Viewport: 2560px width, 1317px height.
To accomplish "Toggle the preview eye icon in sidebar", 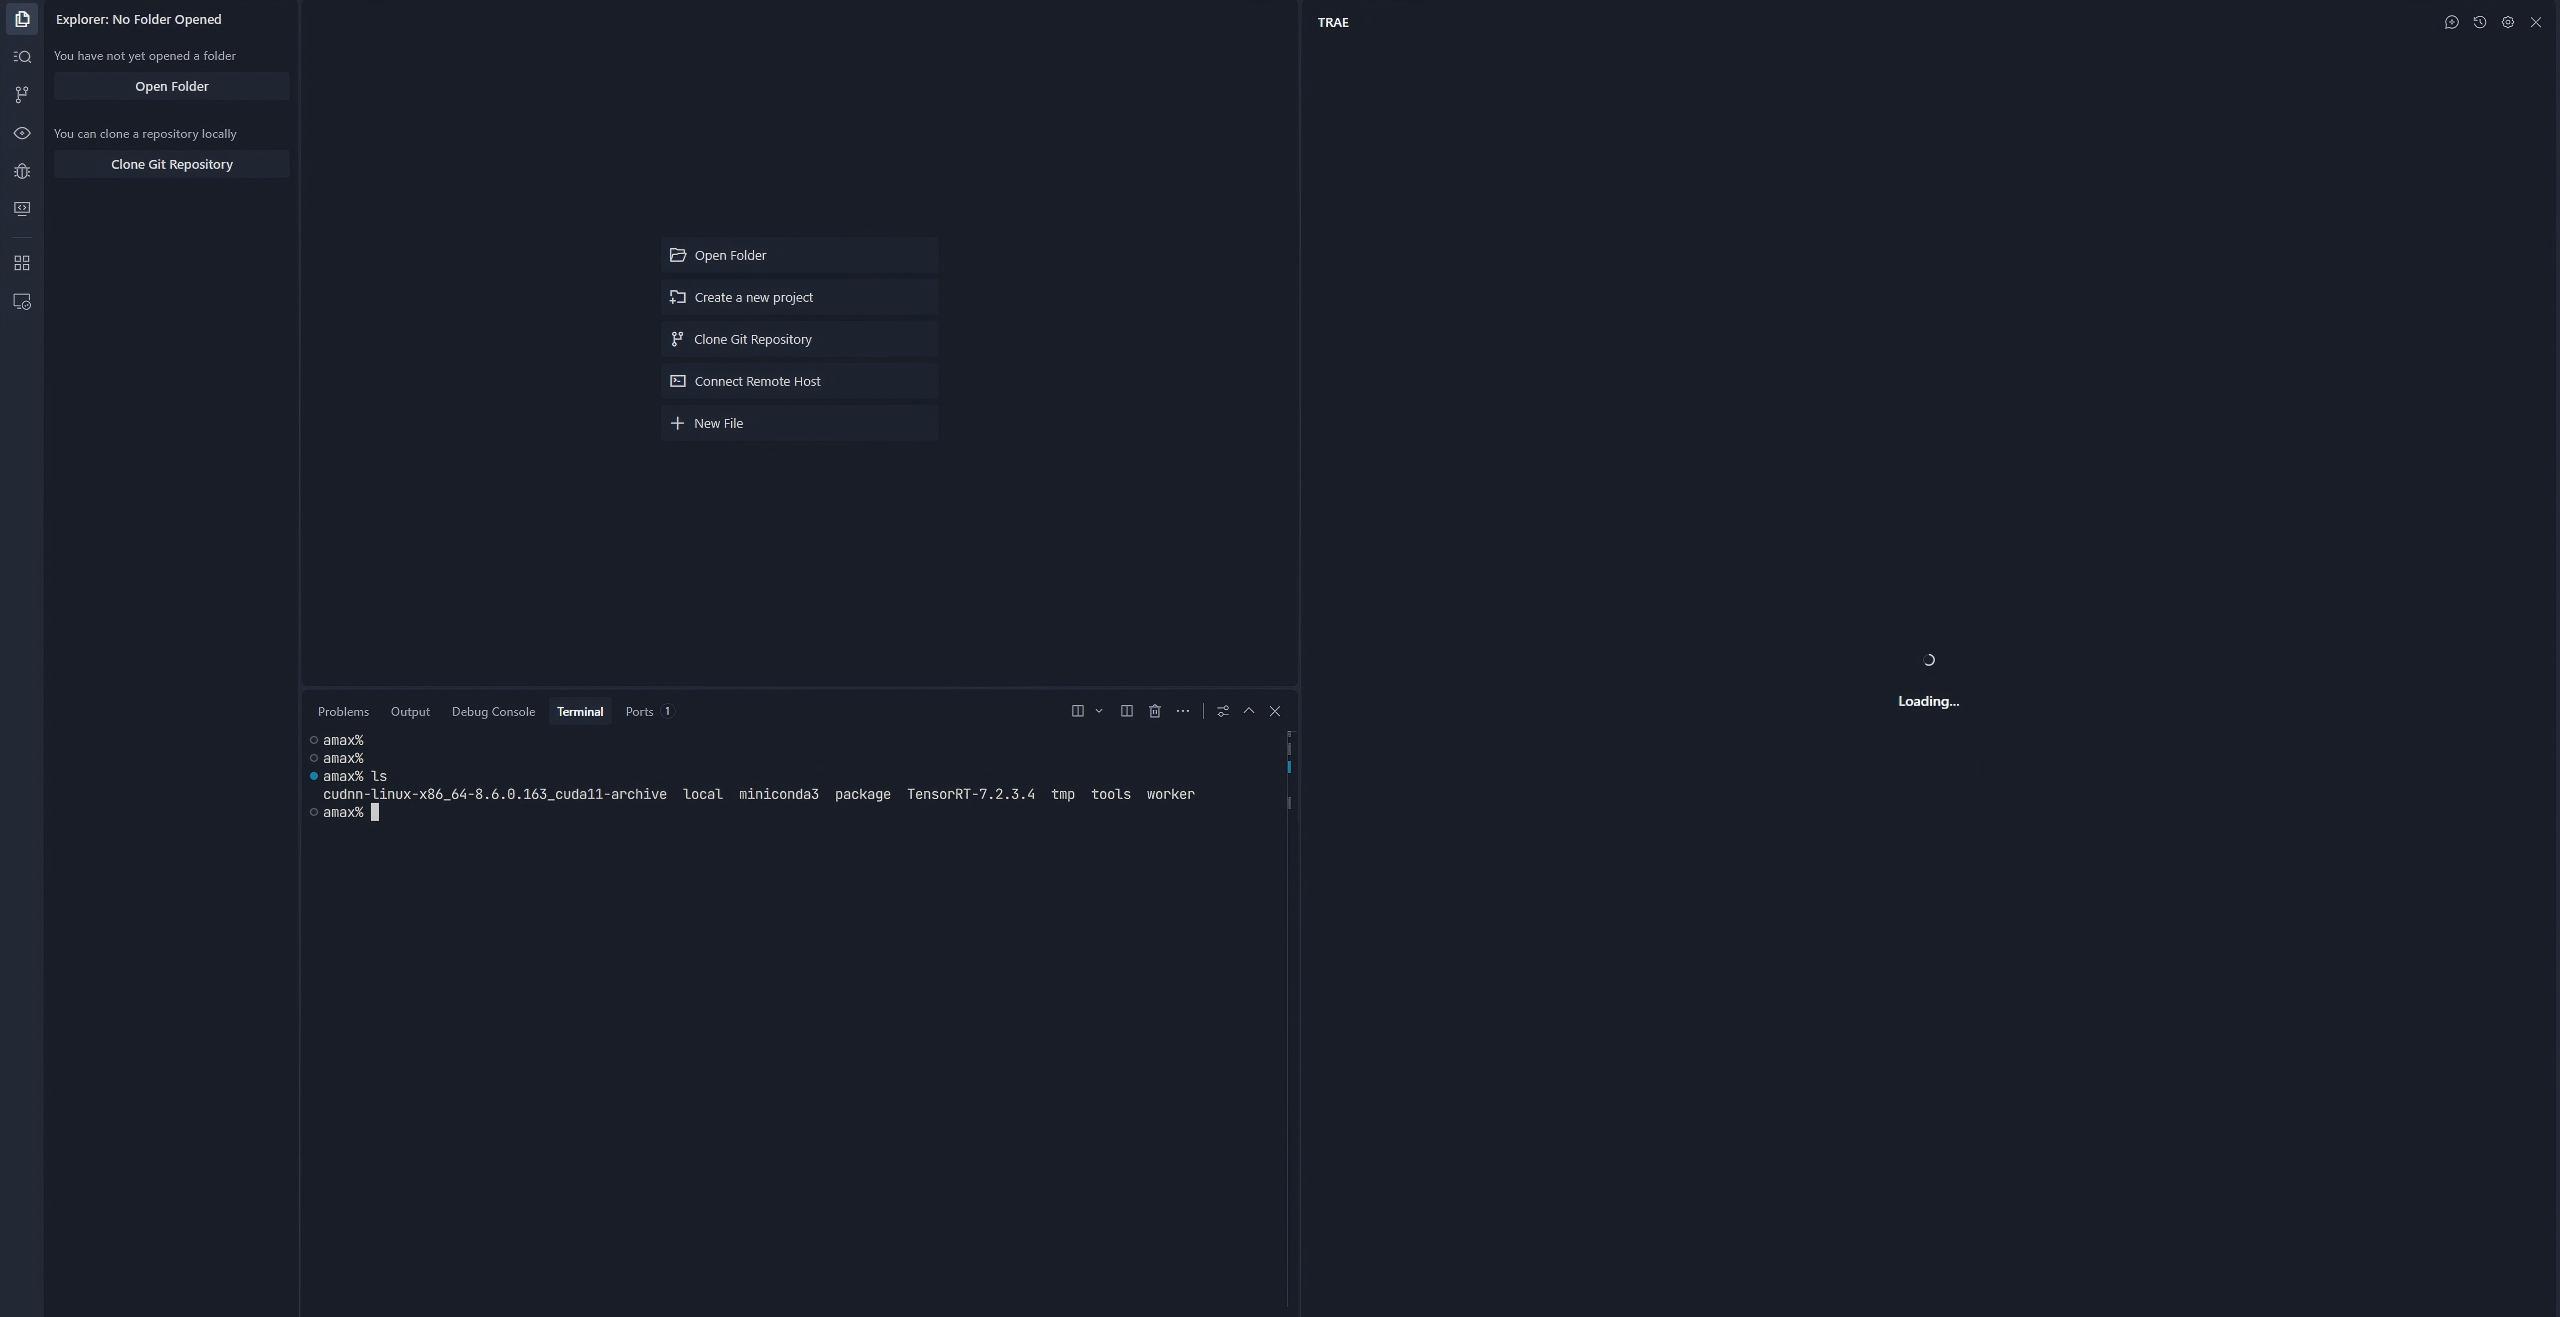I will [22, 133].
